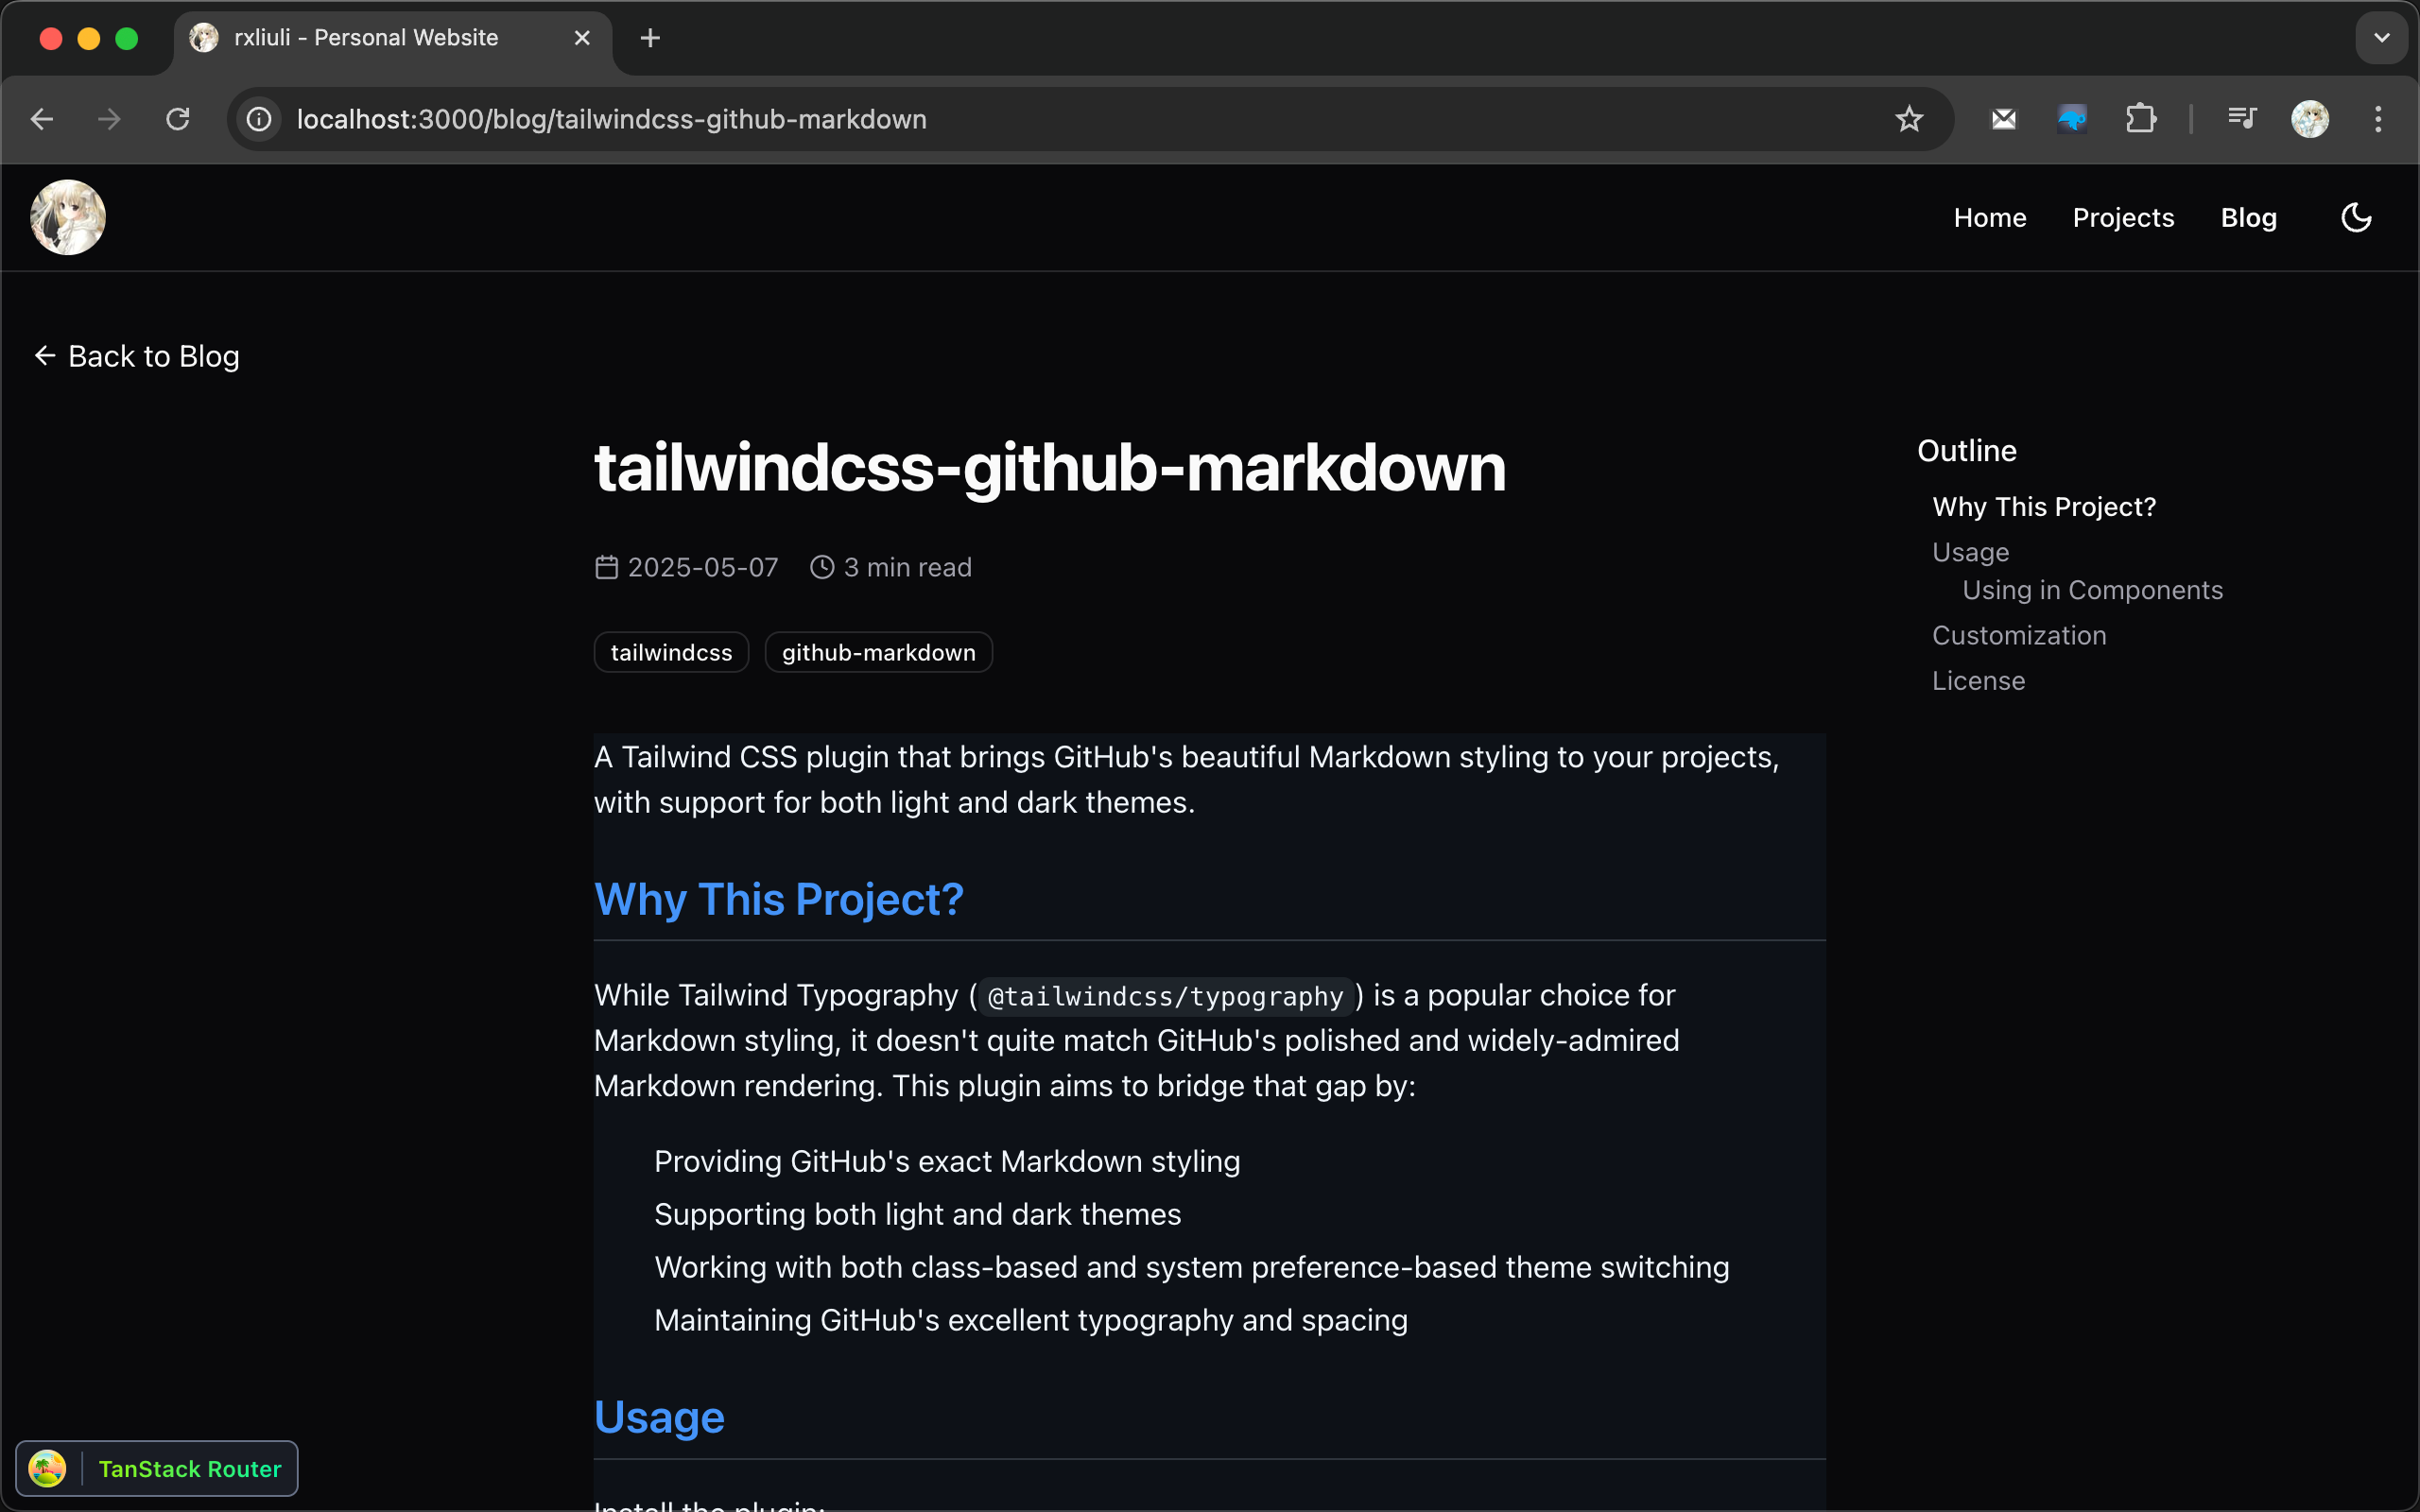Go back with browser back arrow
Image resolution: width=2420 pixels, height=1512 pixels.
click(42, 119)
